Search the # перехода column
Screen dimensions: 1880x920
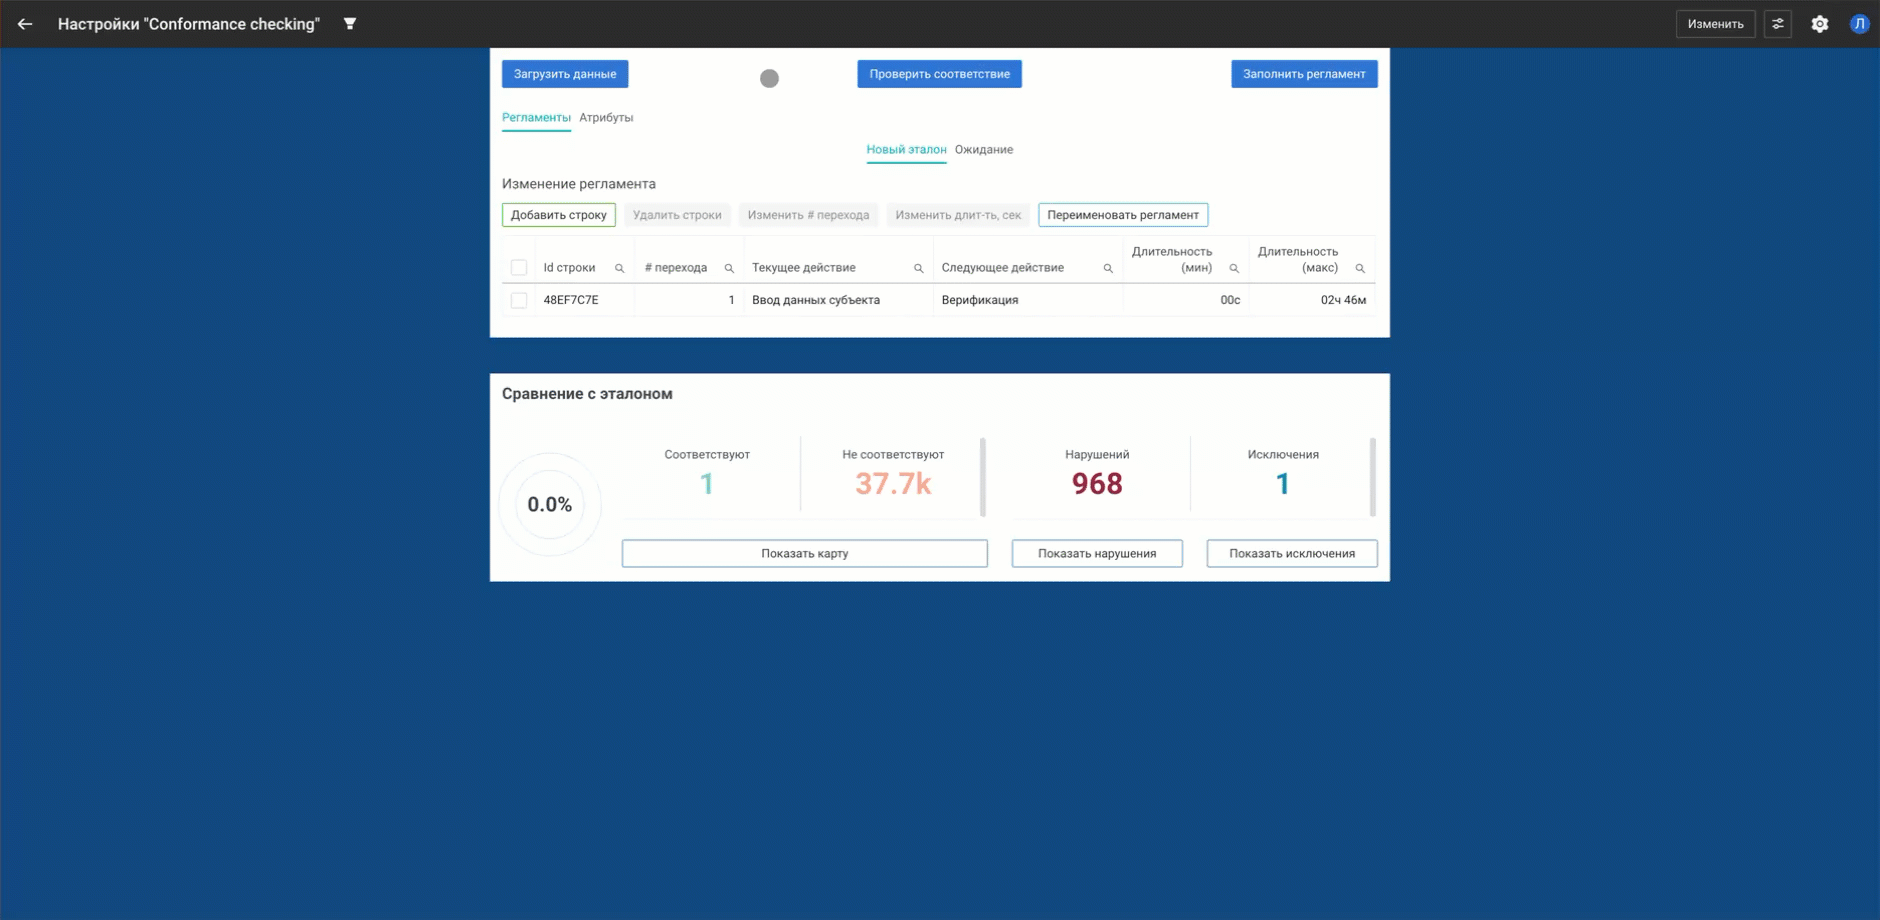tap(729, 268)
